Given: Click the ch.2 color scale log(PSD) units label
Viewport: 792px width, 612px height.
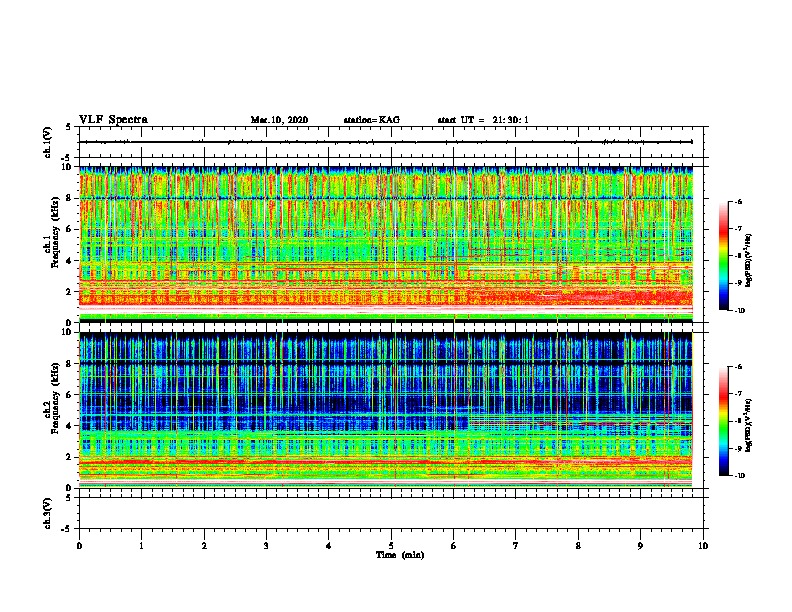Looking at the screenshot, I should [x=748, y=425].
